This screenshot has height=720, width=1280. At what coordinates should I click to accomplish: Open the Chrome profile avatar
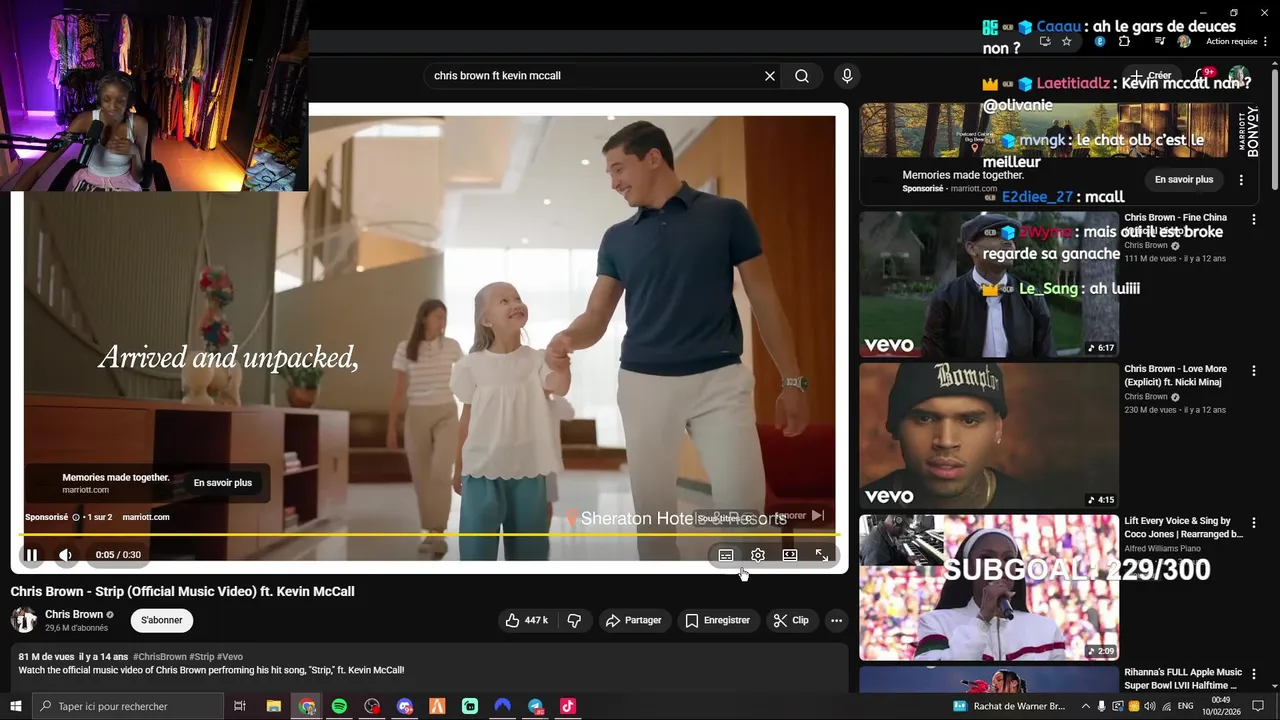pyautogui.click(x=1184, y=41)
